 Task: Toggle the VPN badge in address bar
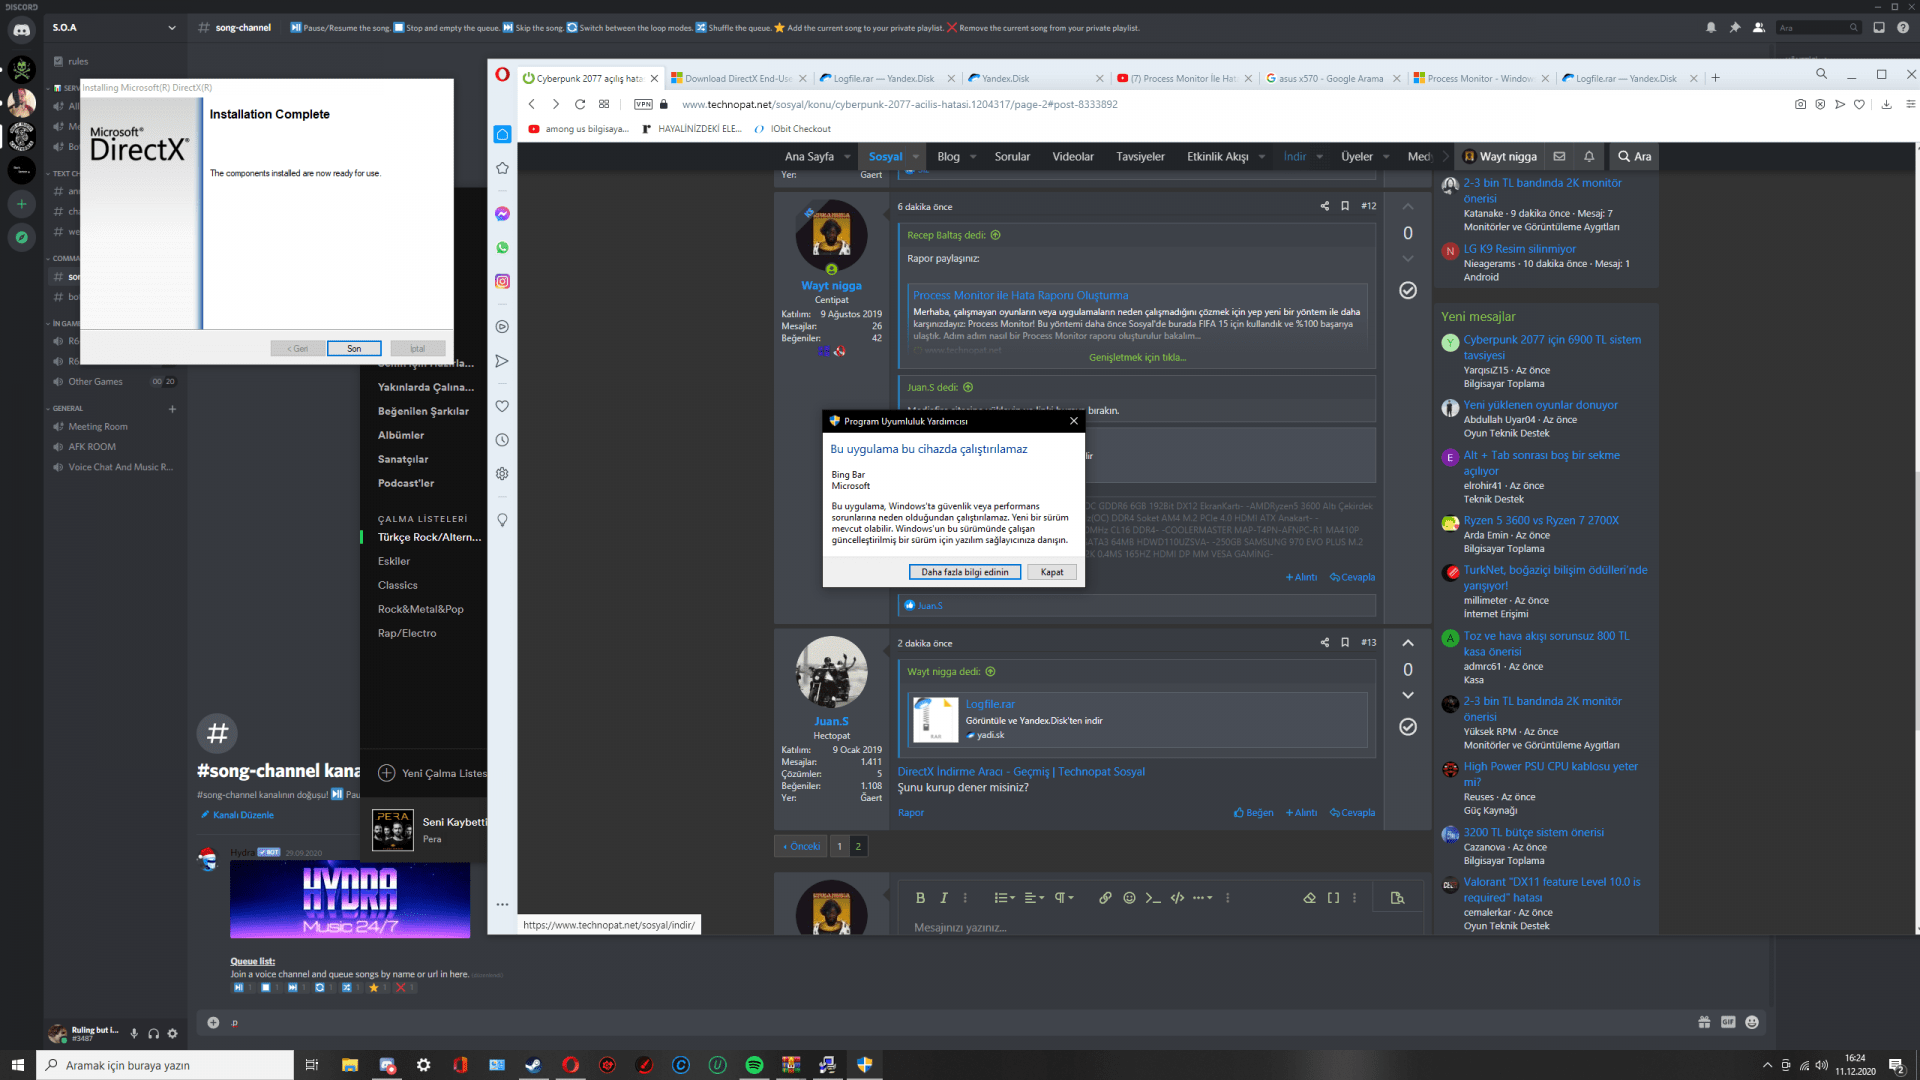(643, 104)
